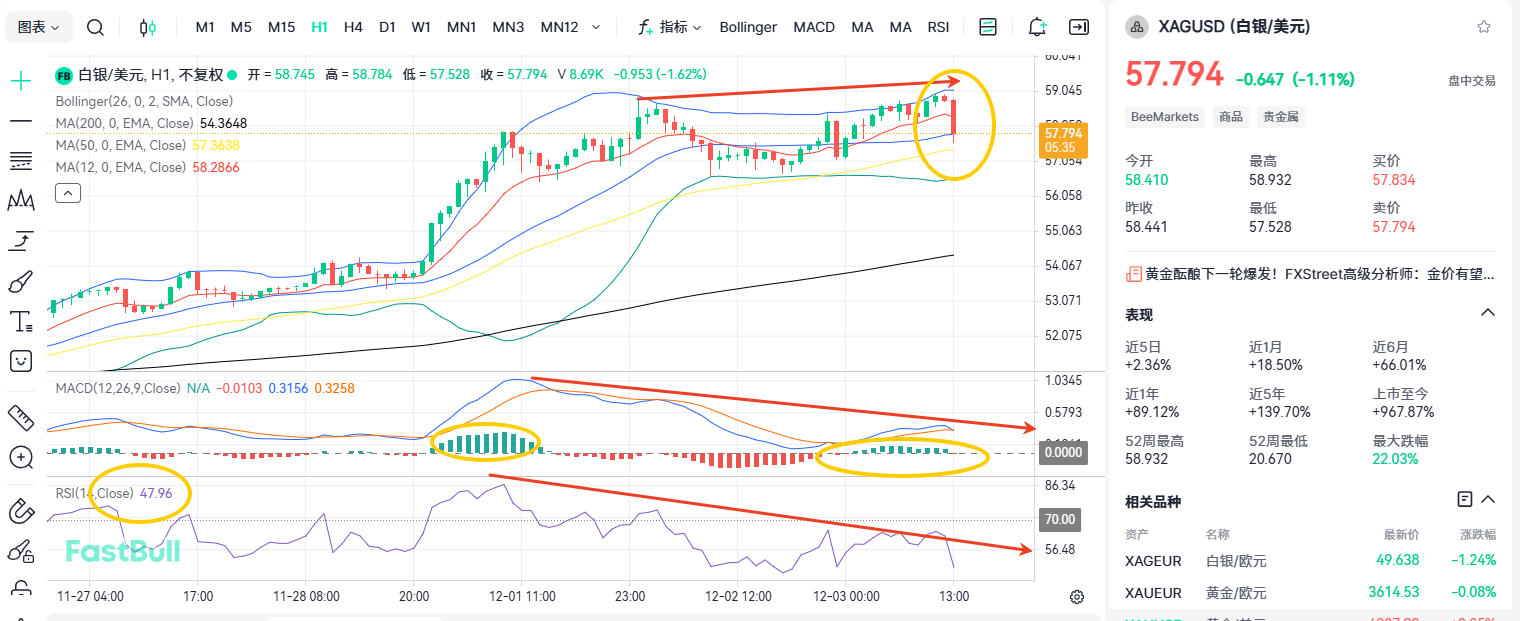Open the 图表 chart type dropdown

38,27
